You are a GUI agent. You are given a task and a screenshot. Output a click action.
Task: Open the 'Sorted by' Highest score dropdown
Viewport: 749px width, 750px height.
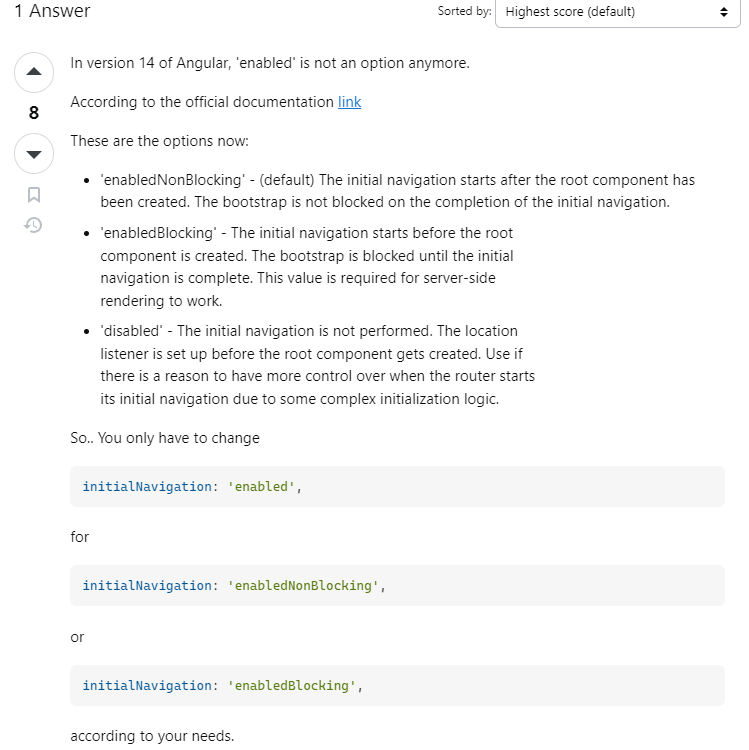[617, 11]
